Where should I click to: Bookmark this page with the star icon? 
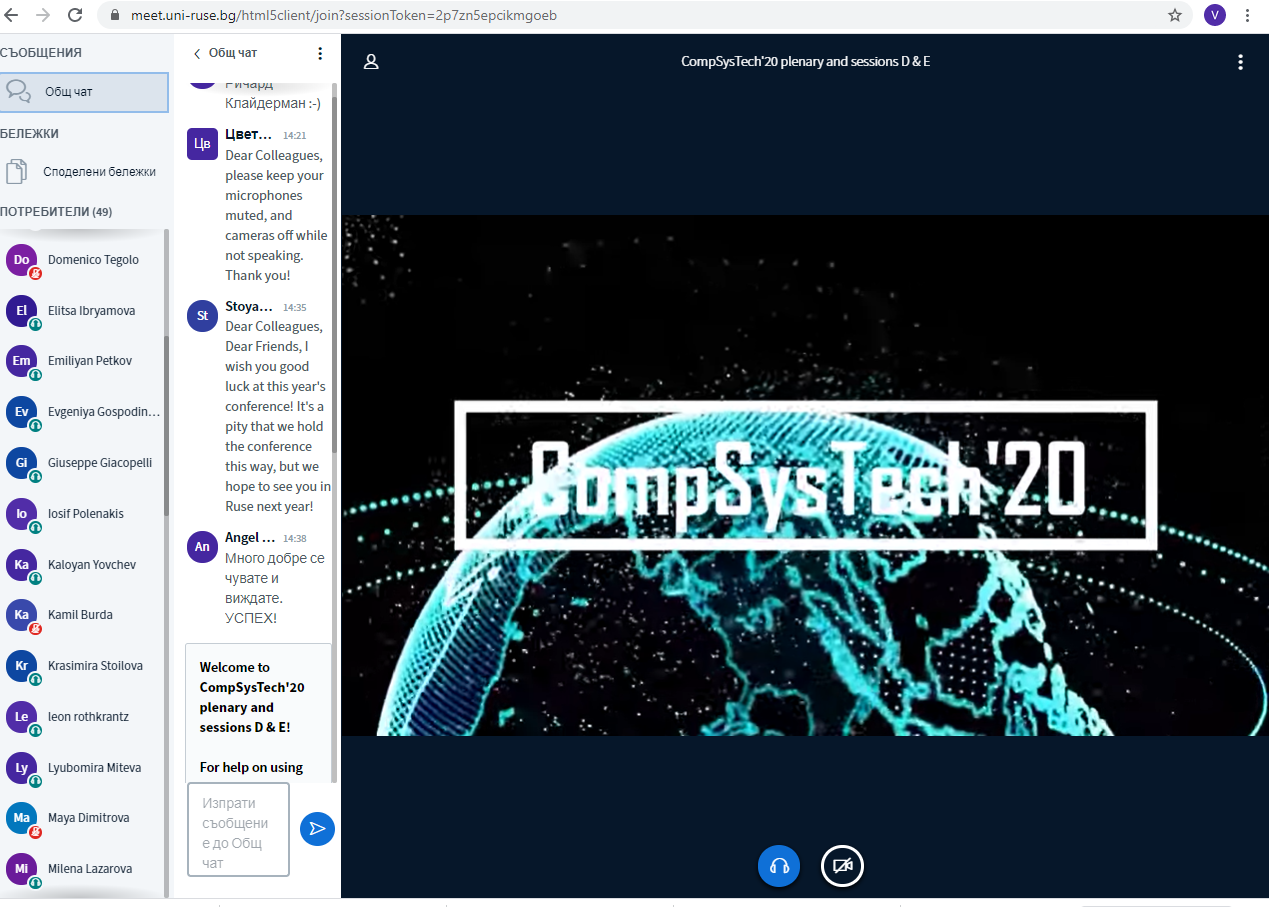(x=1175, y=15)
